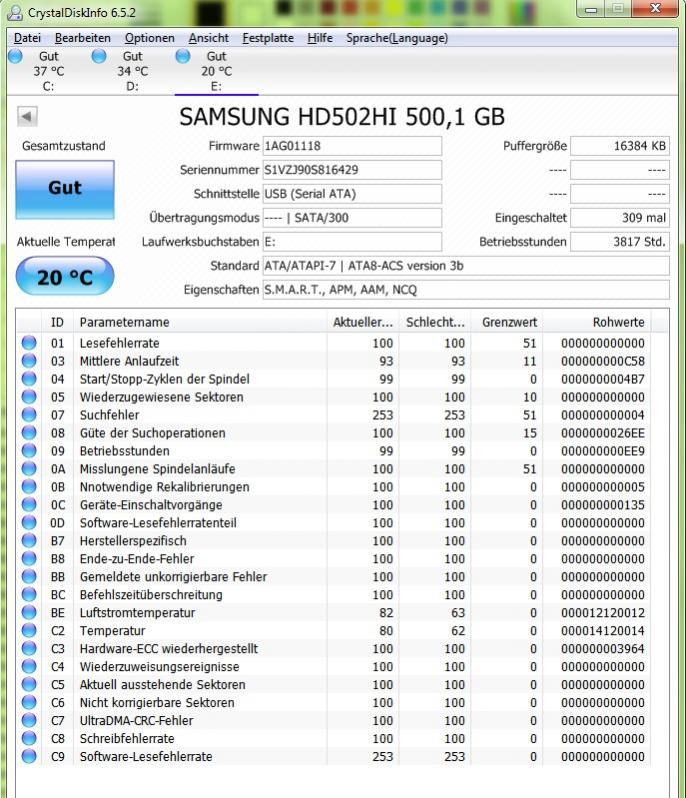Screen dimensions: 686x798
Task: Click the Eigenschaften field S.M.A.R.T., APM, AAM, NCQ
Action: coord(466,290)
